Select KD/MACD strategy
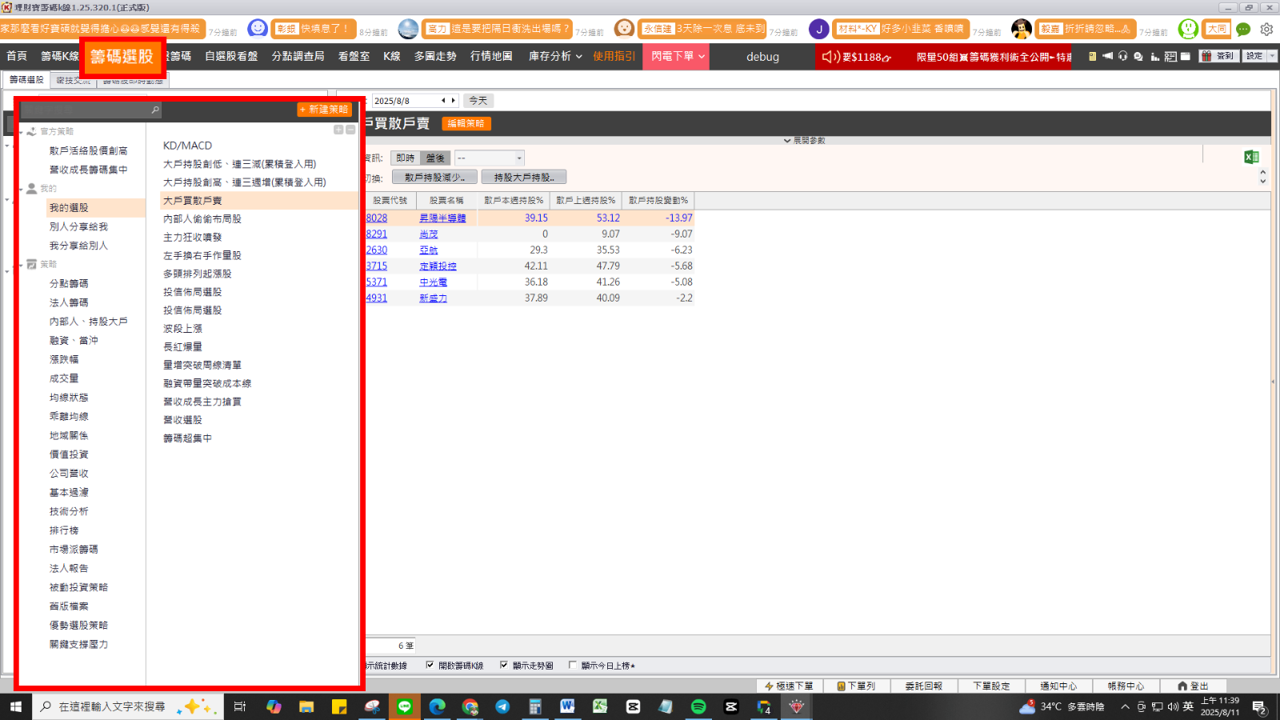The width and height of the screenshot is (1280, 720). point(188,146)
